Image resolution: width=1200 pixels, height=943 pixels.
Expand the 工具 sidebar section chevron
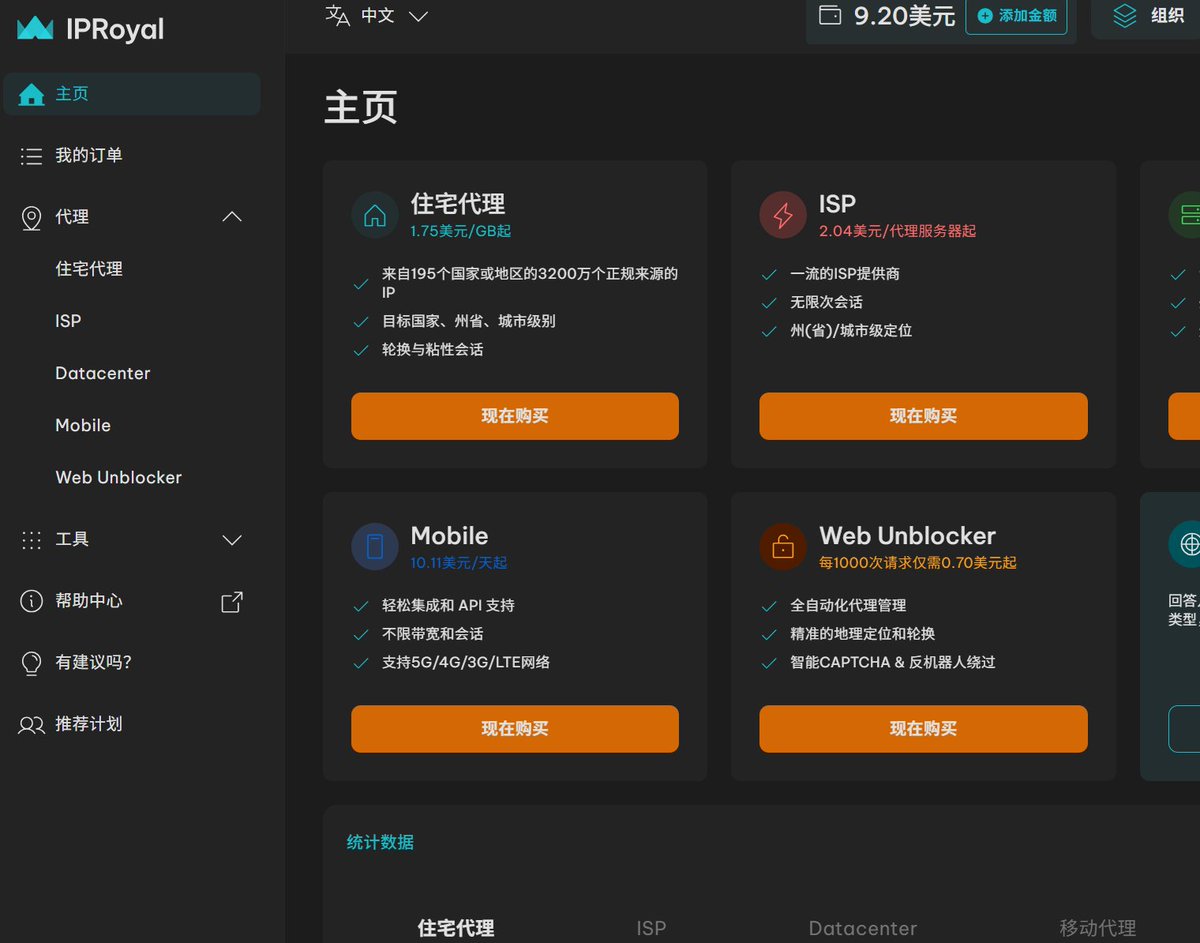point(232,540)
